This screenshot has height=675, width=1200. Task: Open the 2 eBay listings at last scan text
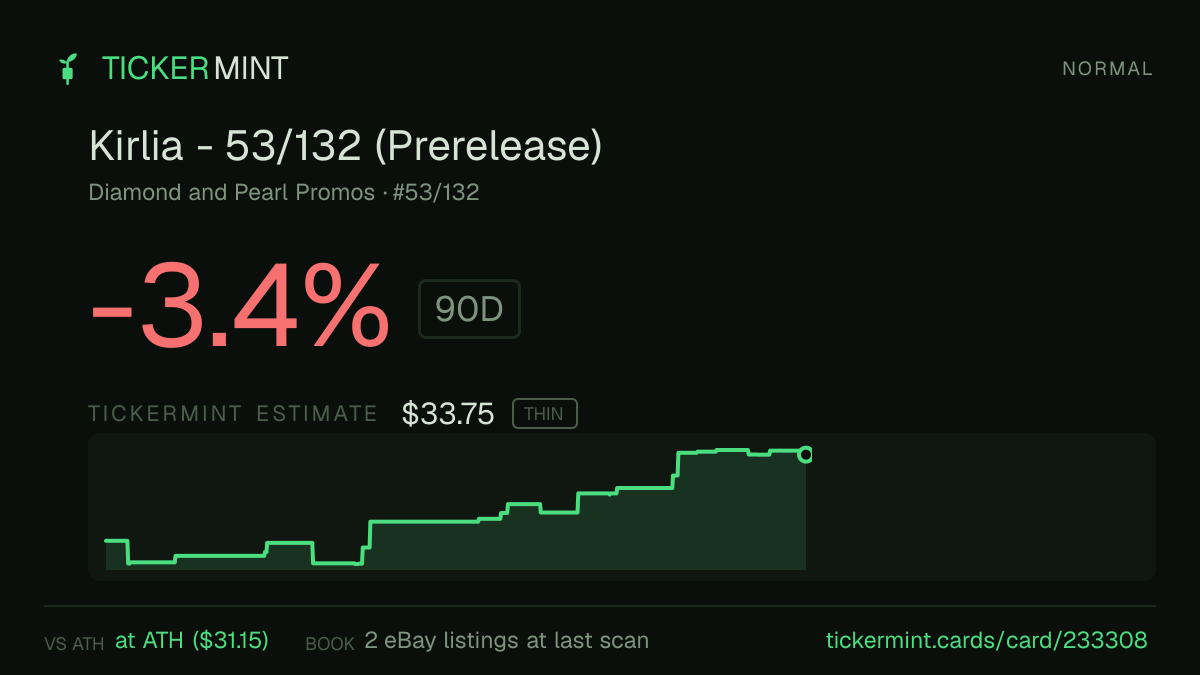coord(506,641)
